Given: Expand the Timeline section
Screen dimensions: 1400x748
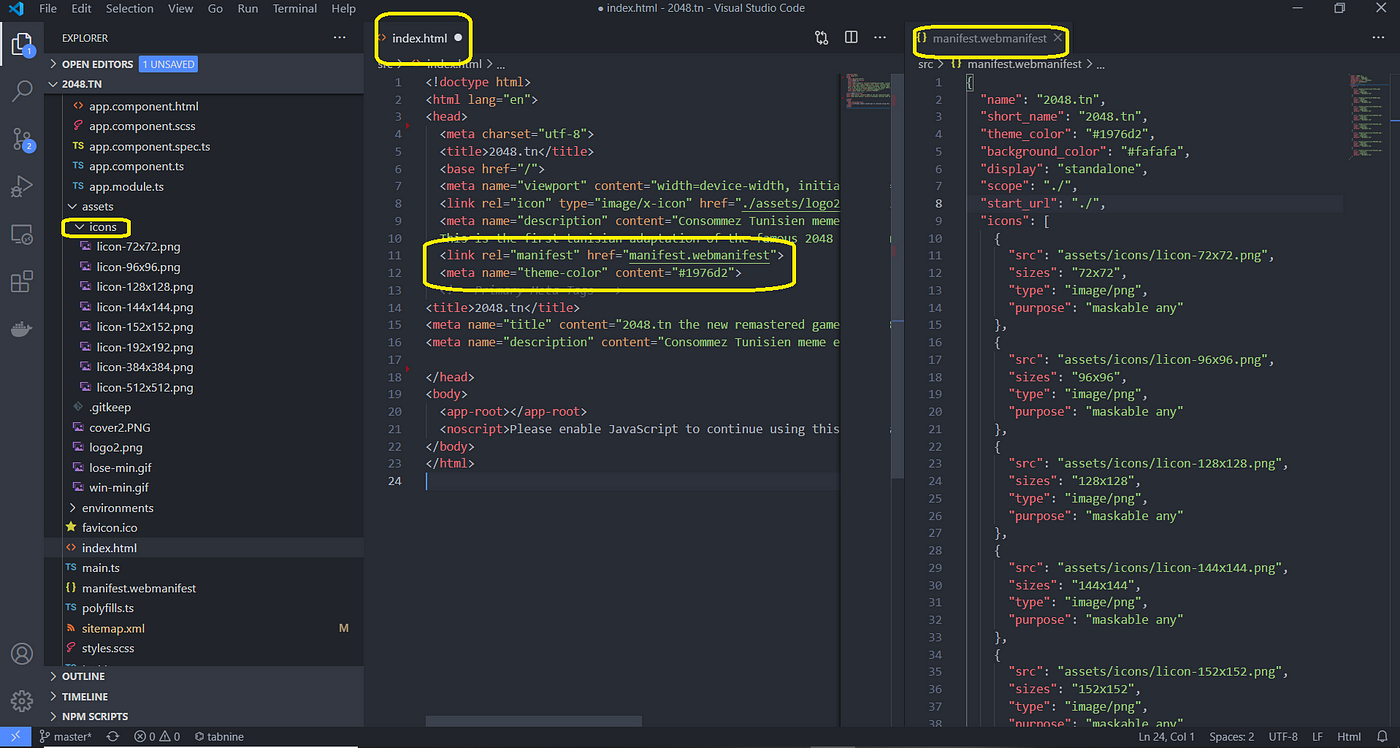Looking at the screenshot, I should tap(55, 697).
